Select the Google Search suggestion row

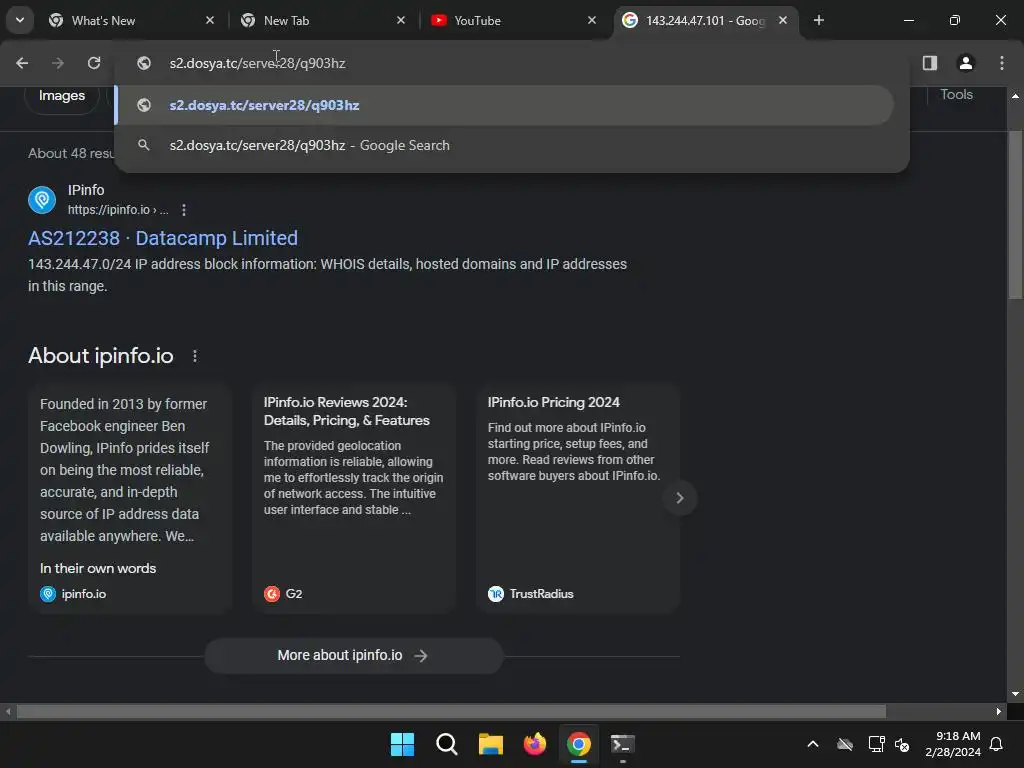click(x=504, y=145)
